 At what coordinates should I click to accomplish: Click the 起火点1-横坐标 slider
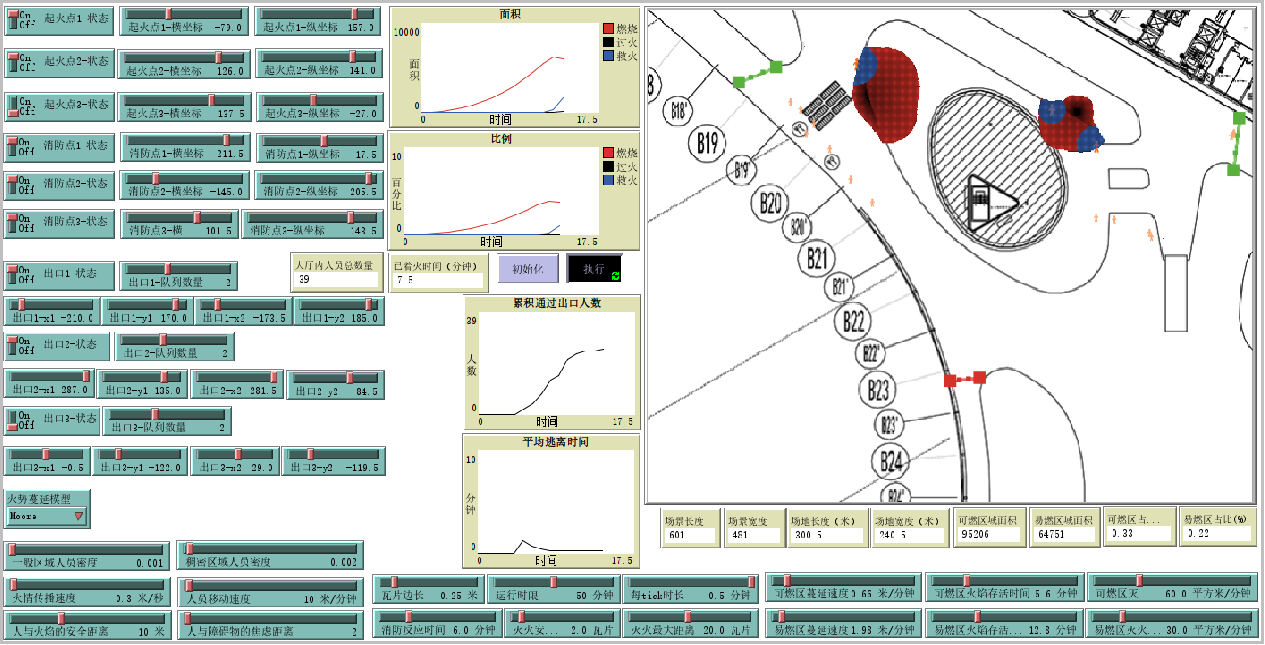(185, 21)
